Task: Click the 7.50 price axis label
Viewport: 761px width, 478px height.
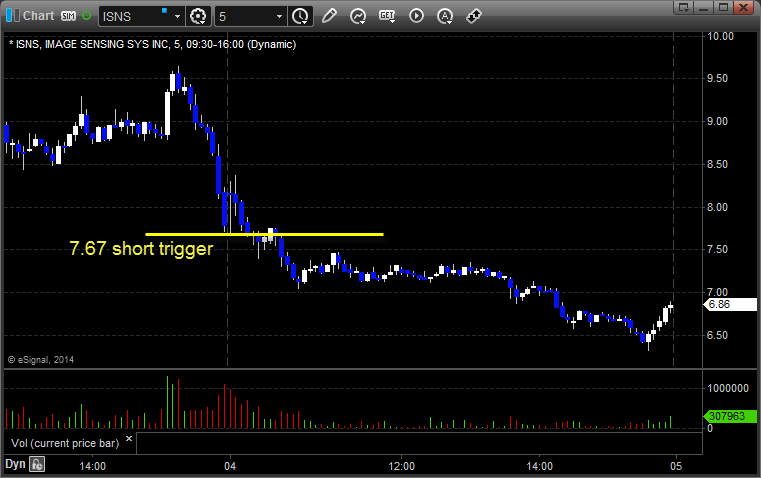Action: click(x=717, y=249)
